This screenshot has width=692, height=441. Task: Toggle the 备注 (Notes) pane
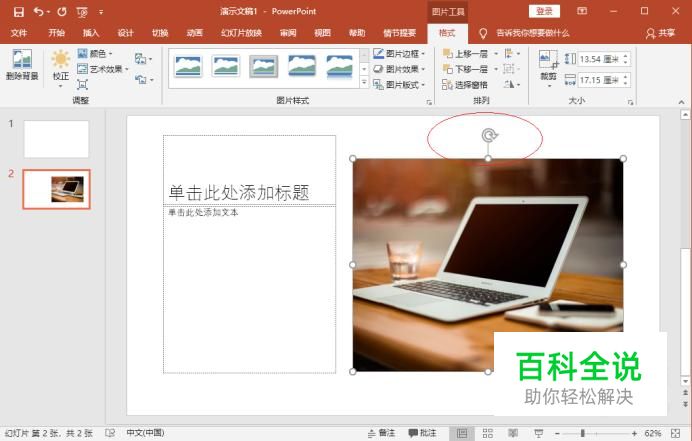[382, 433]
